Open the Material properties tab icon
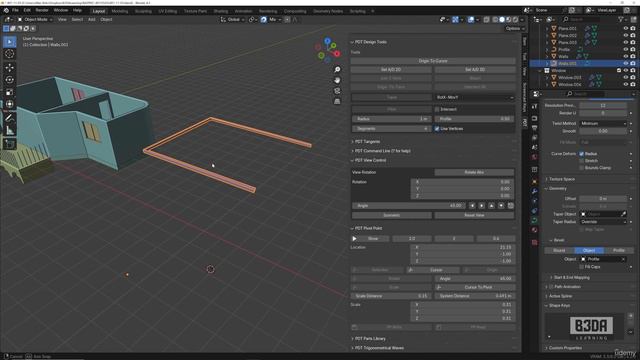The height and width of the screenshot is (360, 640). pos(535,230)
